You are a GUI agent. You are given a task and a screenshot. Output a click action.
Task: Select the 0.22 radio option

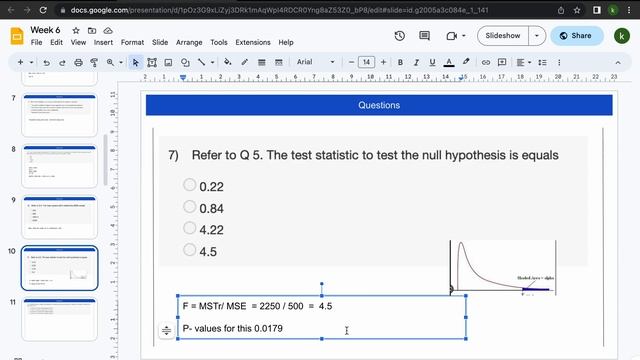coord(189,184)
